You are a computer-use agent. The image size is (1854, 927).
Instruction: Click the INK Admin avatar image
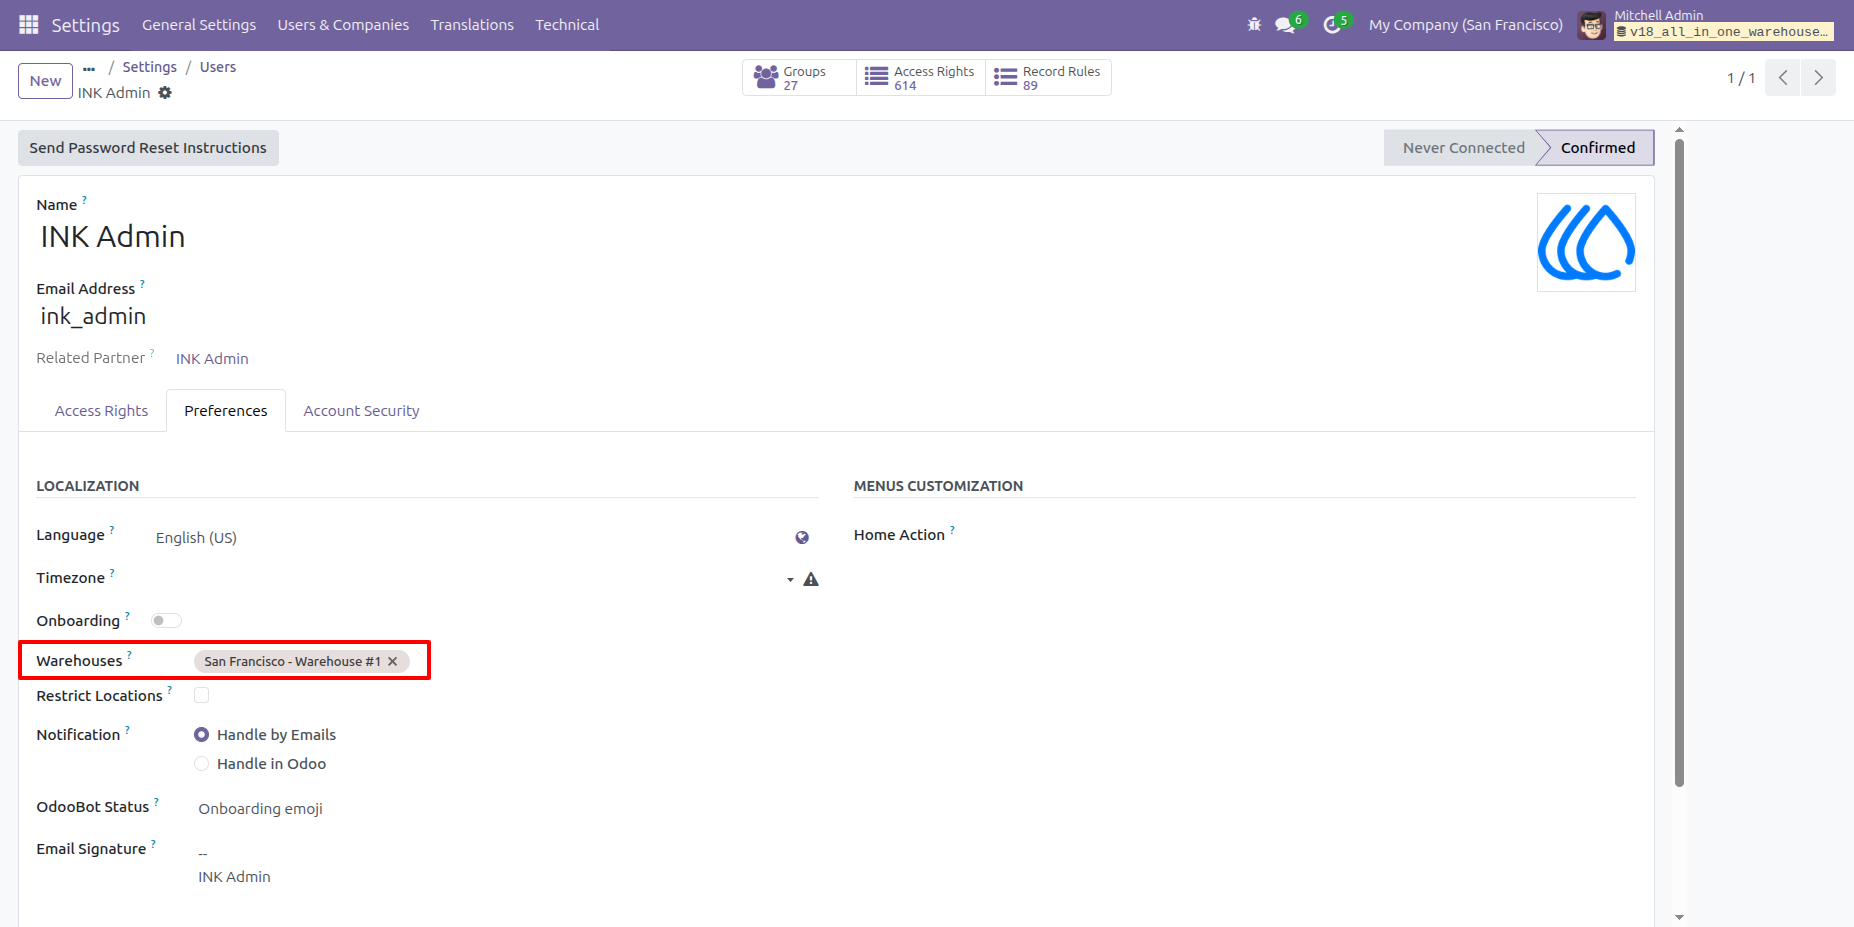[x=1586, y=242]
